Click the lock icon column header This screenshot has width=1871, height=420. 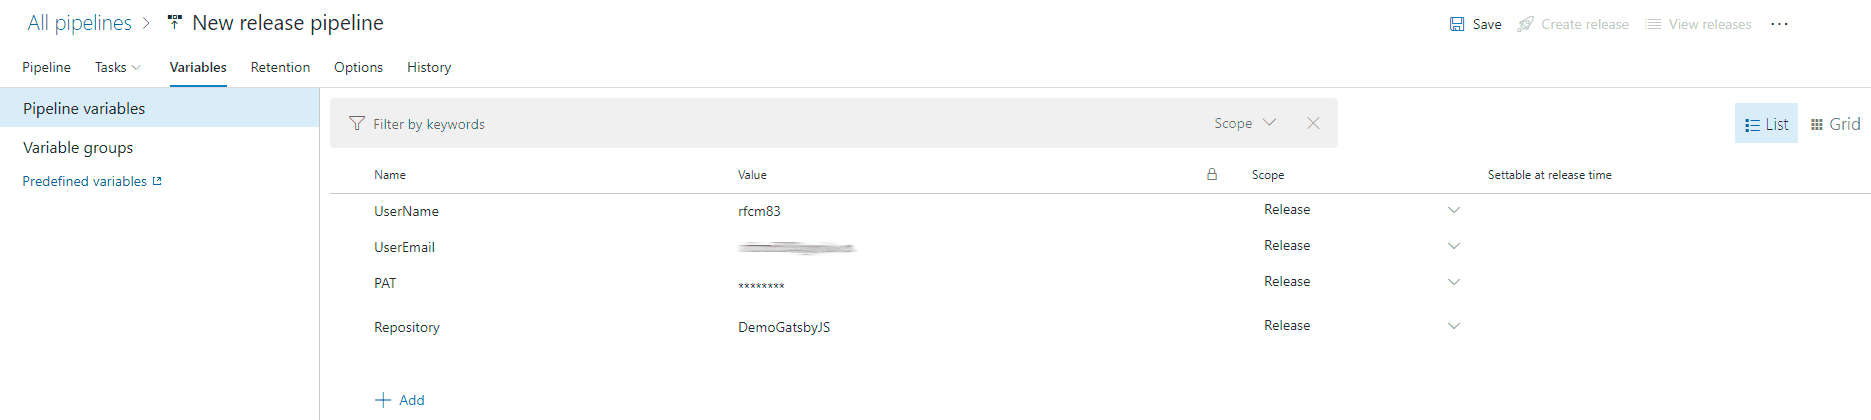[x=1212, y=174]
